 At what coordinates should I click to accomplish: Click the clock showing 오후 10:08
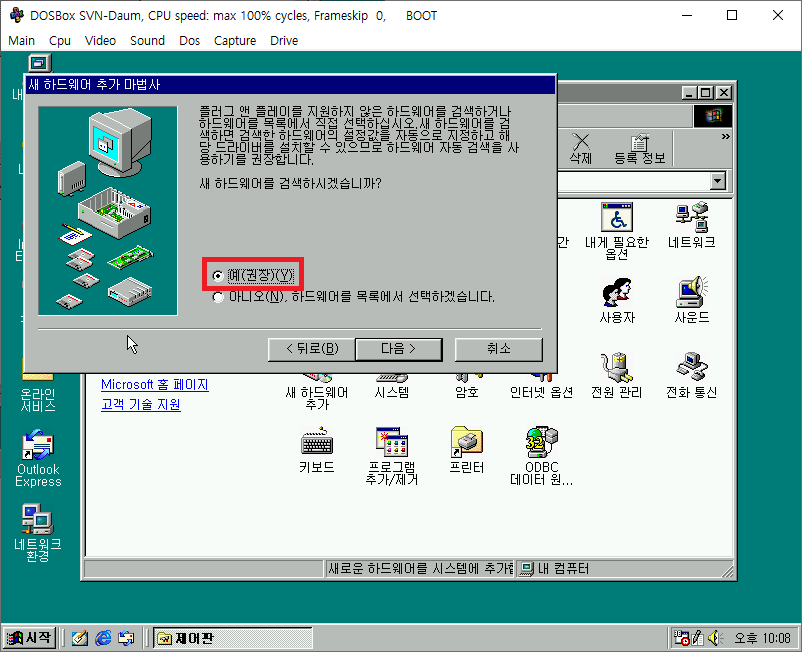pyautogui.click(x=762, y=638)
